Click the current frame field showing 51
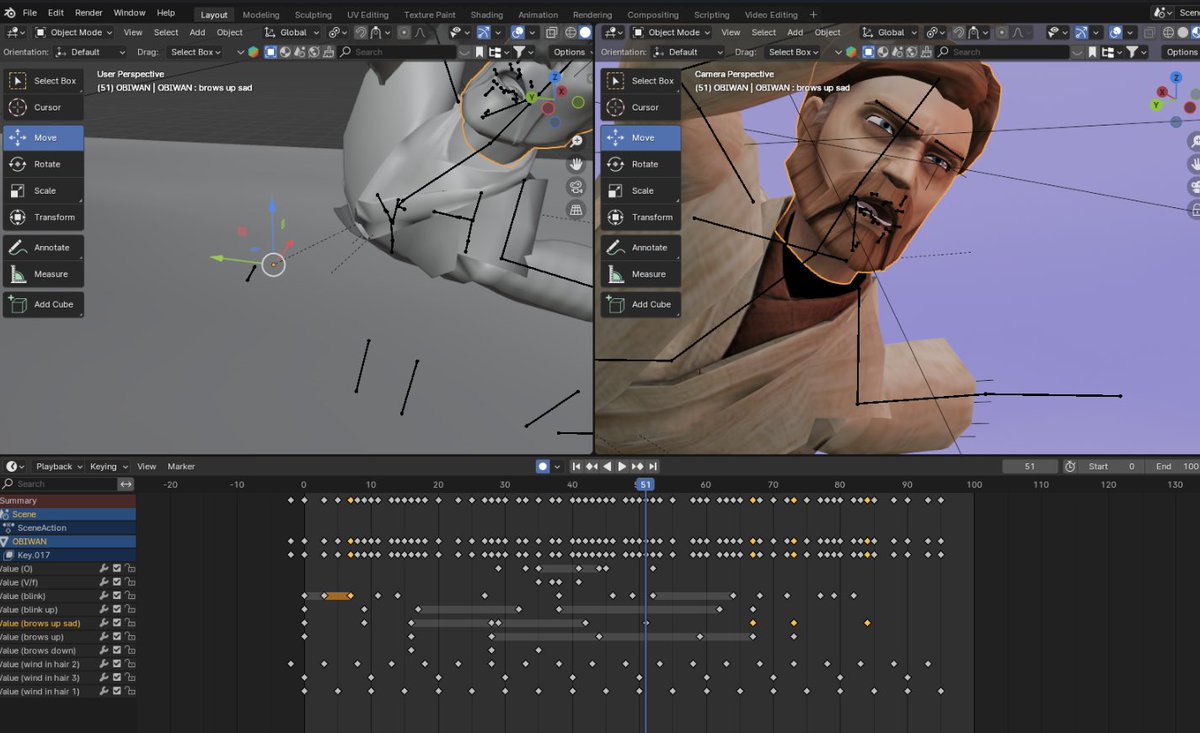This screenshot has height=733, width=1200. point(1030,466)
